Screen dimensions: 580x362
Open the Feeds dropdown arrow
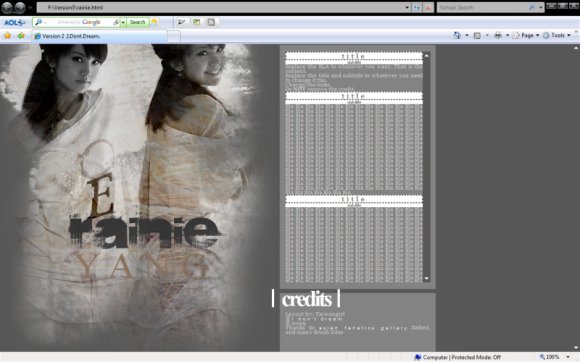(x=487, y=35)
